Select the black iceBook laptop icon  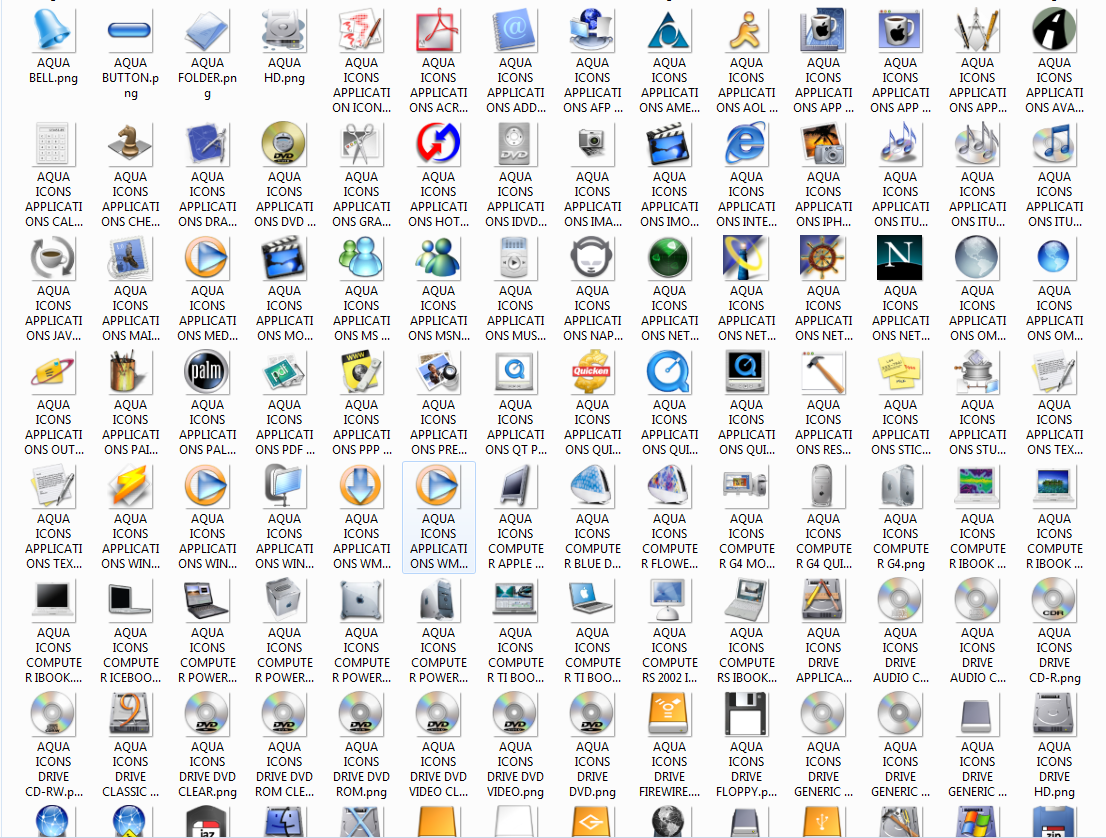coord(130,600)
